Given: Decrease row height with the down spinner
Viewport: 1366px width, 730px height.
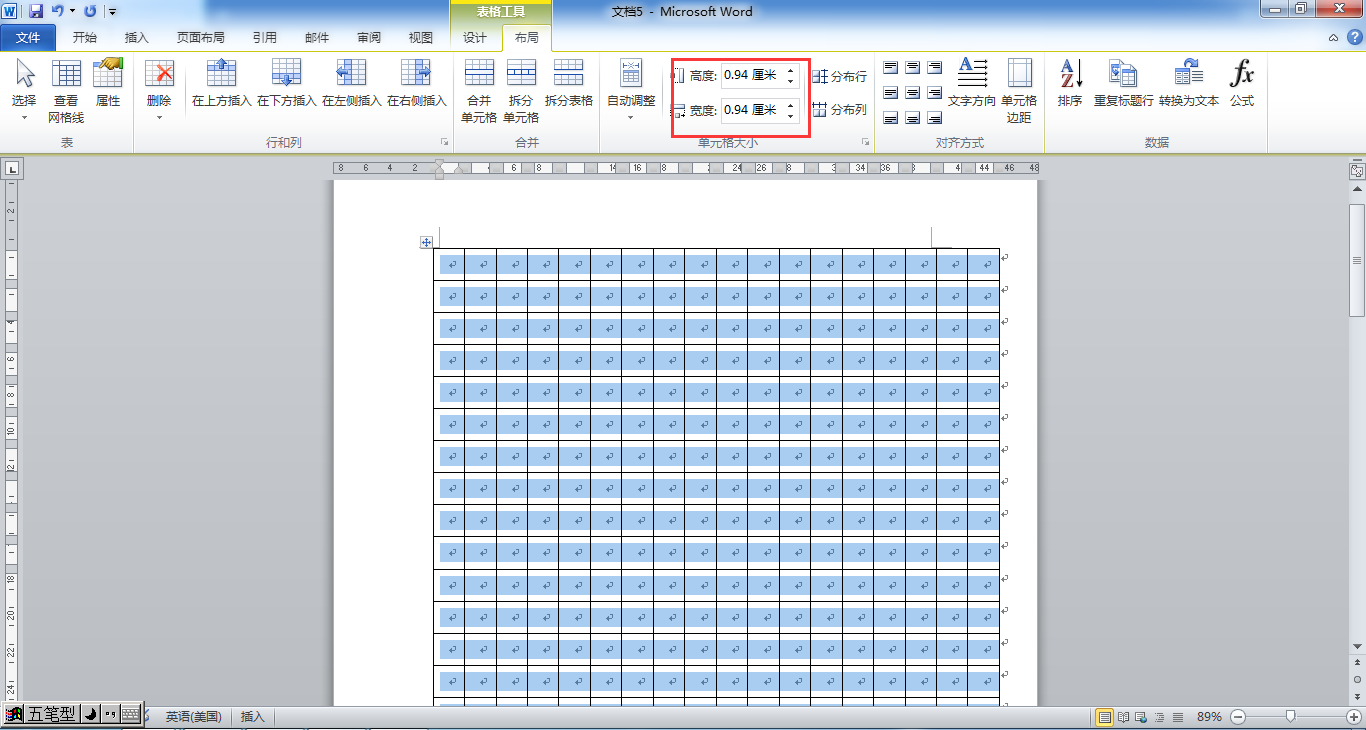Looking at the screenshot, I should click(791, 80).
